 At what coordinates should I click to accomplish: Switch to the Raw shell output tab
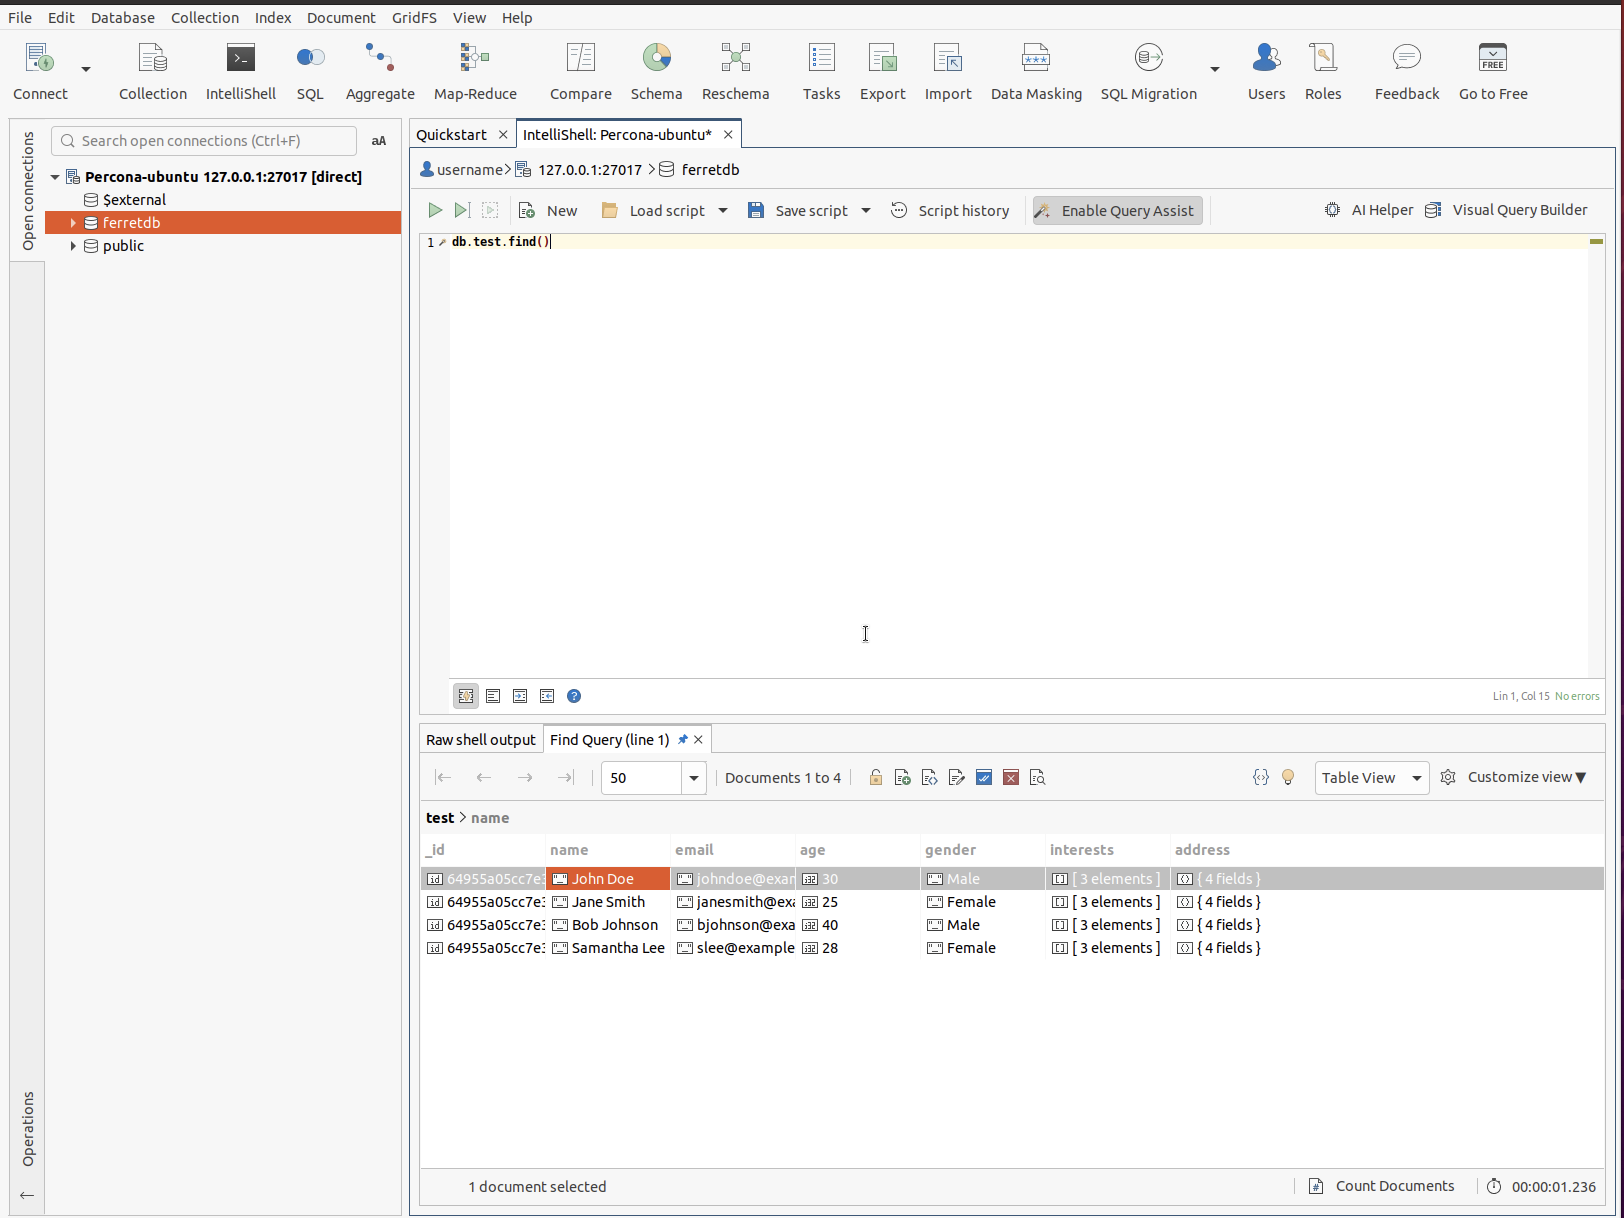point(480,739)
